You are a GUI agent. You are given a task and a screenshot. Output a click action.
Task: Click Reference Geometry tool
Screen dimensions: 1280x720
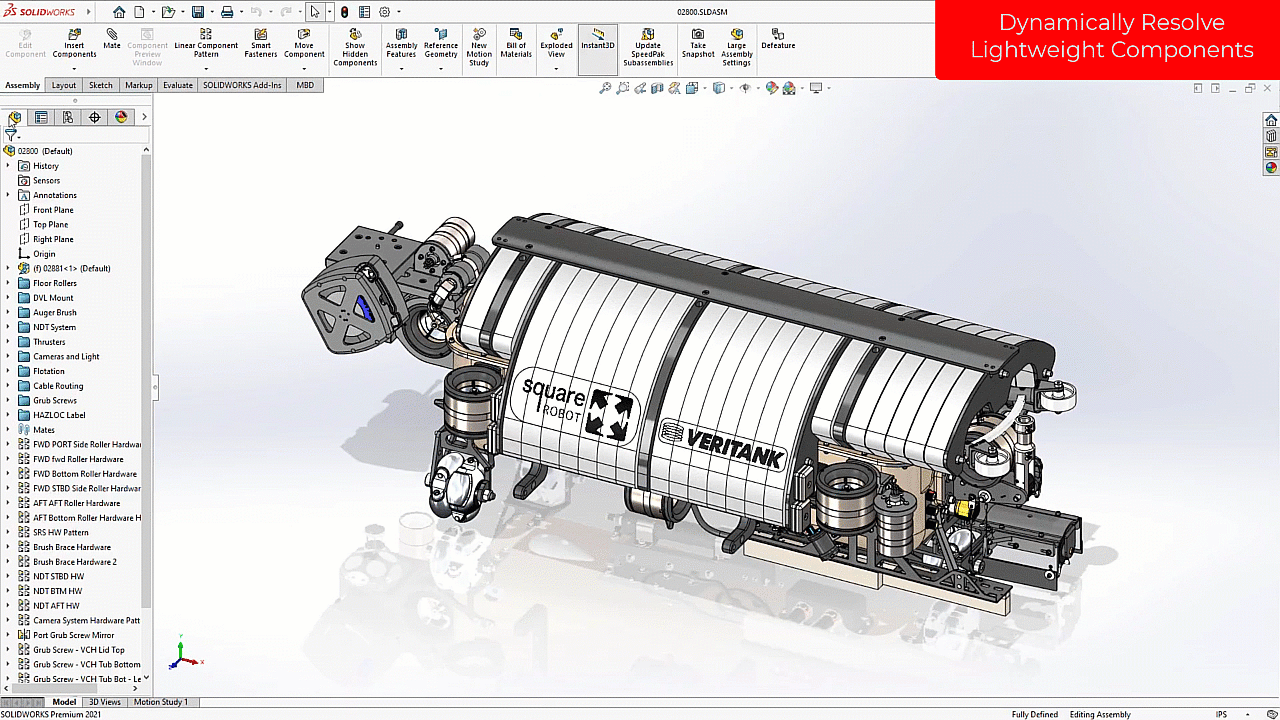[441, 43]
